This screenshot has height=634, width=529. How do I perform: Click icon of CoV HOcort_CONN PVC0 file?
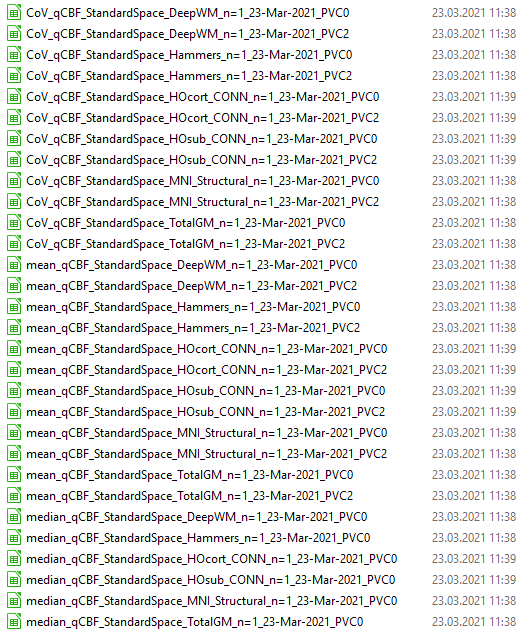pyautogui.click(x=14, y=97)
